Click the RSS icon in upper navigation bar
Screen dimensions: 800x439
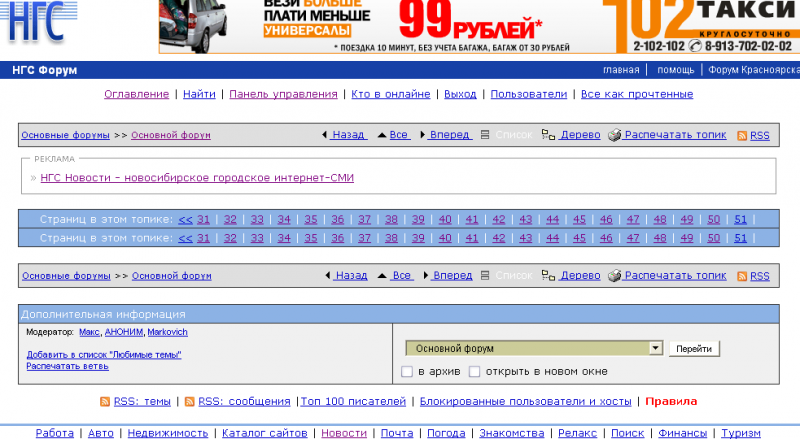click(x=742, y=135)
